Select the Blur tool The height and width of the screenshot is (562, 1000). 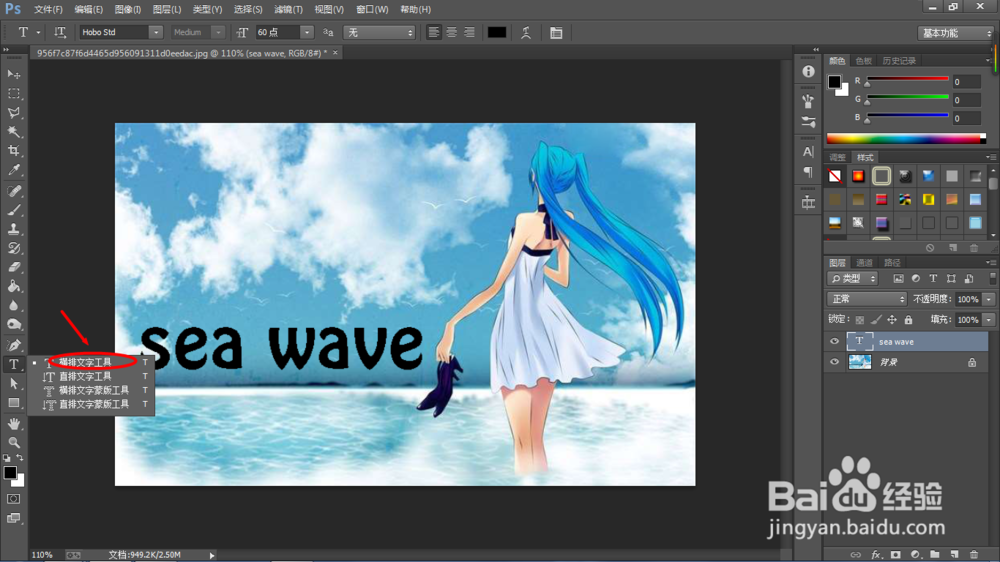13,306
